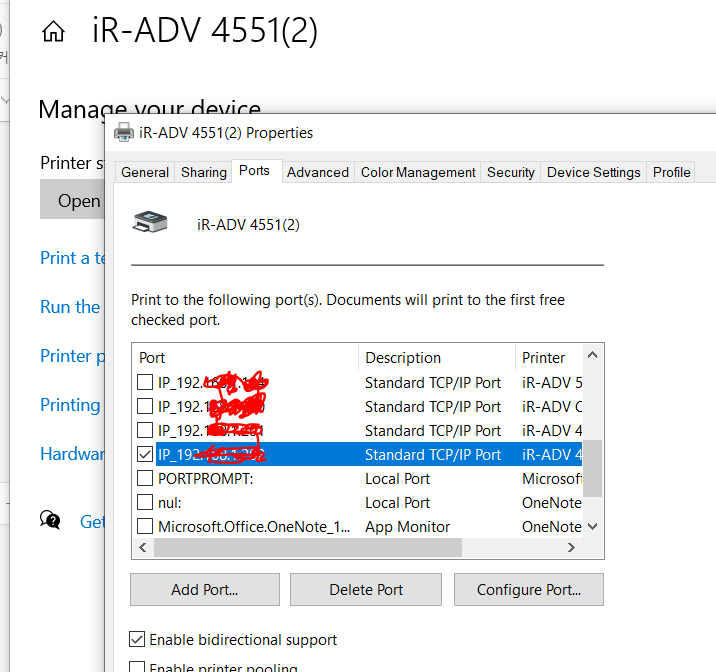Check the third IP_192 port checkbox

click(145, 430)
